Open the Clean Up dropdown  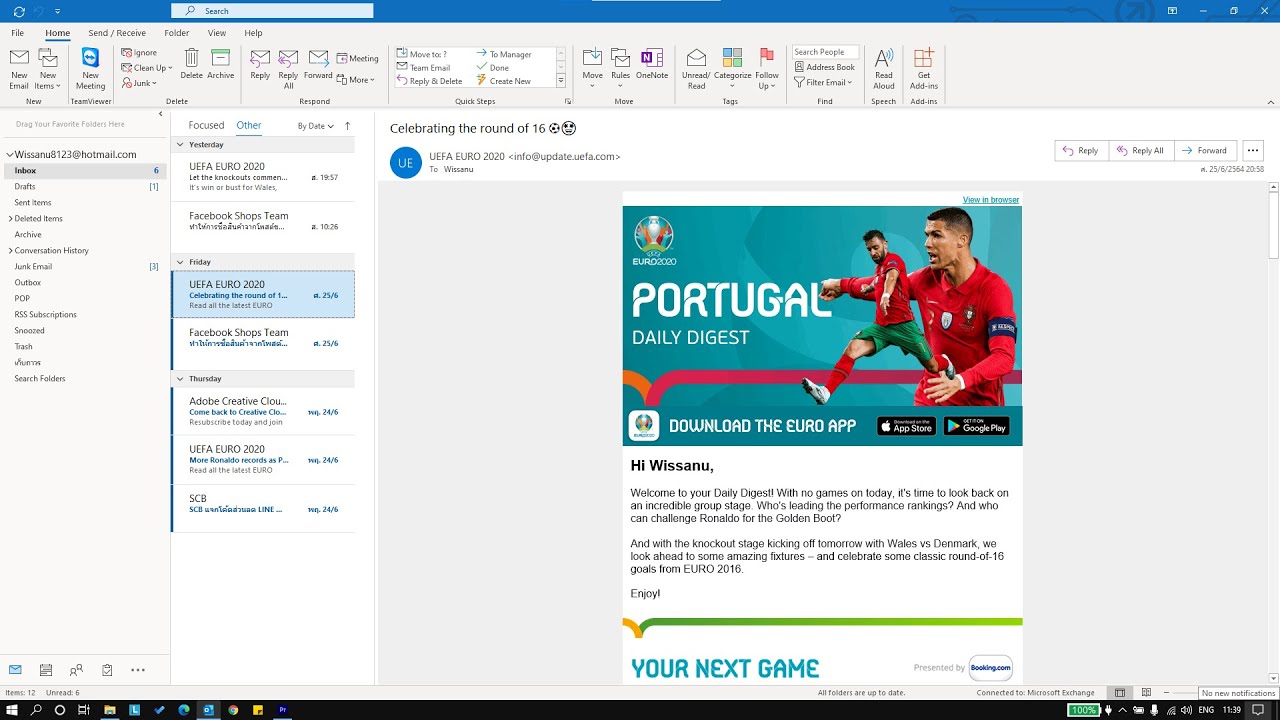point(147,68)
